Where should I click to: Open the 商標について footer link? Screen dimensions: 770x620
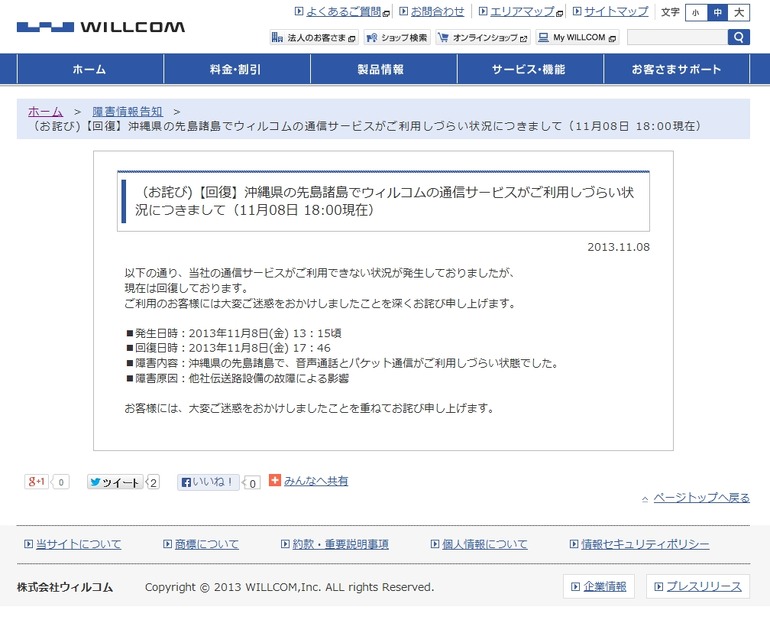click(x=207, y=544)
